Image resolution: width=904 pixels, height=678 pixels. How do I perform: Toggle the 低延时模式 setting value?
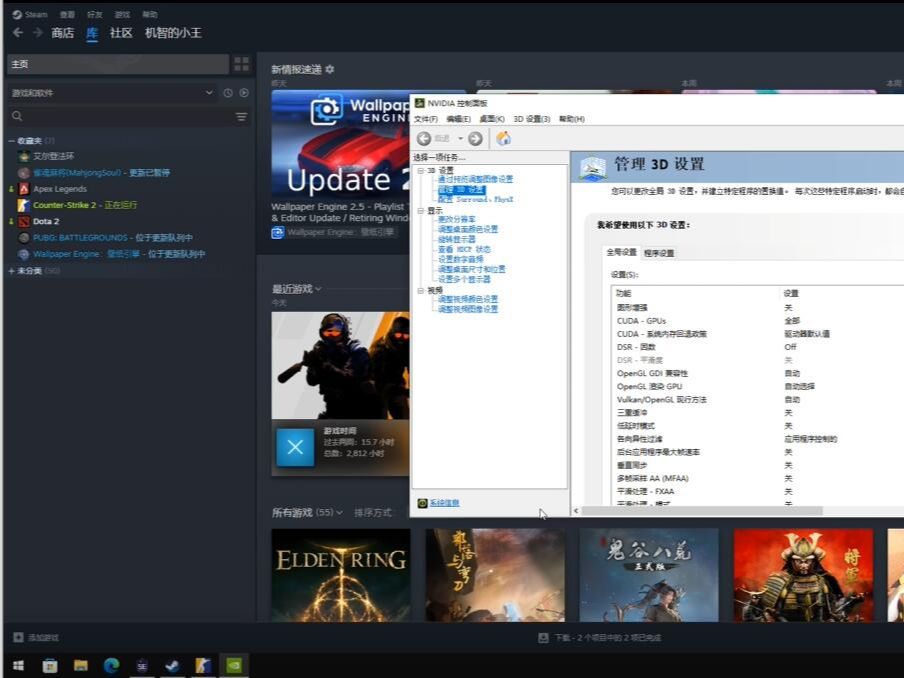[x=785, y=425]
